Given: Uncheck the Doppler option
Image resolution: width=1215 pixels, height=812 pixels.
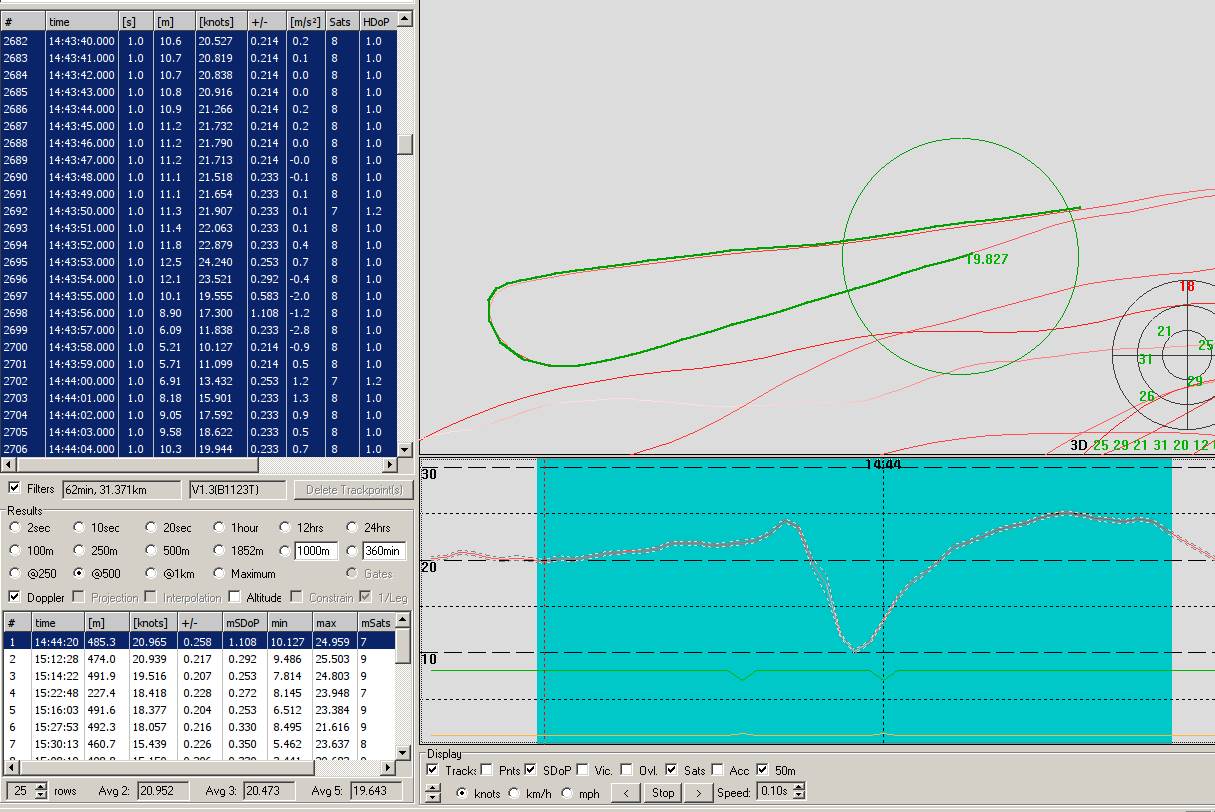Looking at the screenshot, I should (15, 597).
